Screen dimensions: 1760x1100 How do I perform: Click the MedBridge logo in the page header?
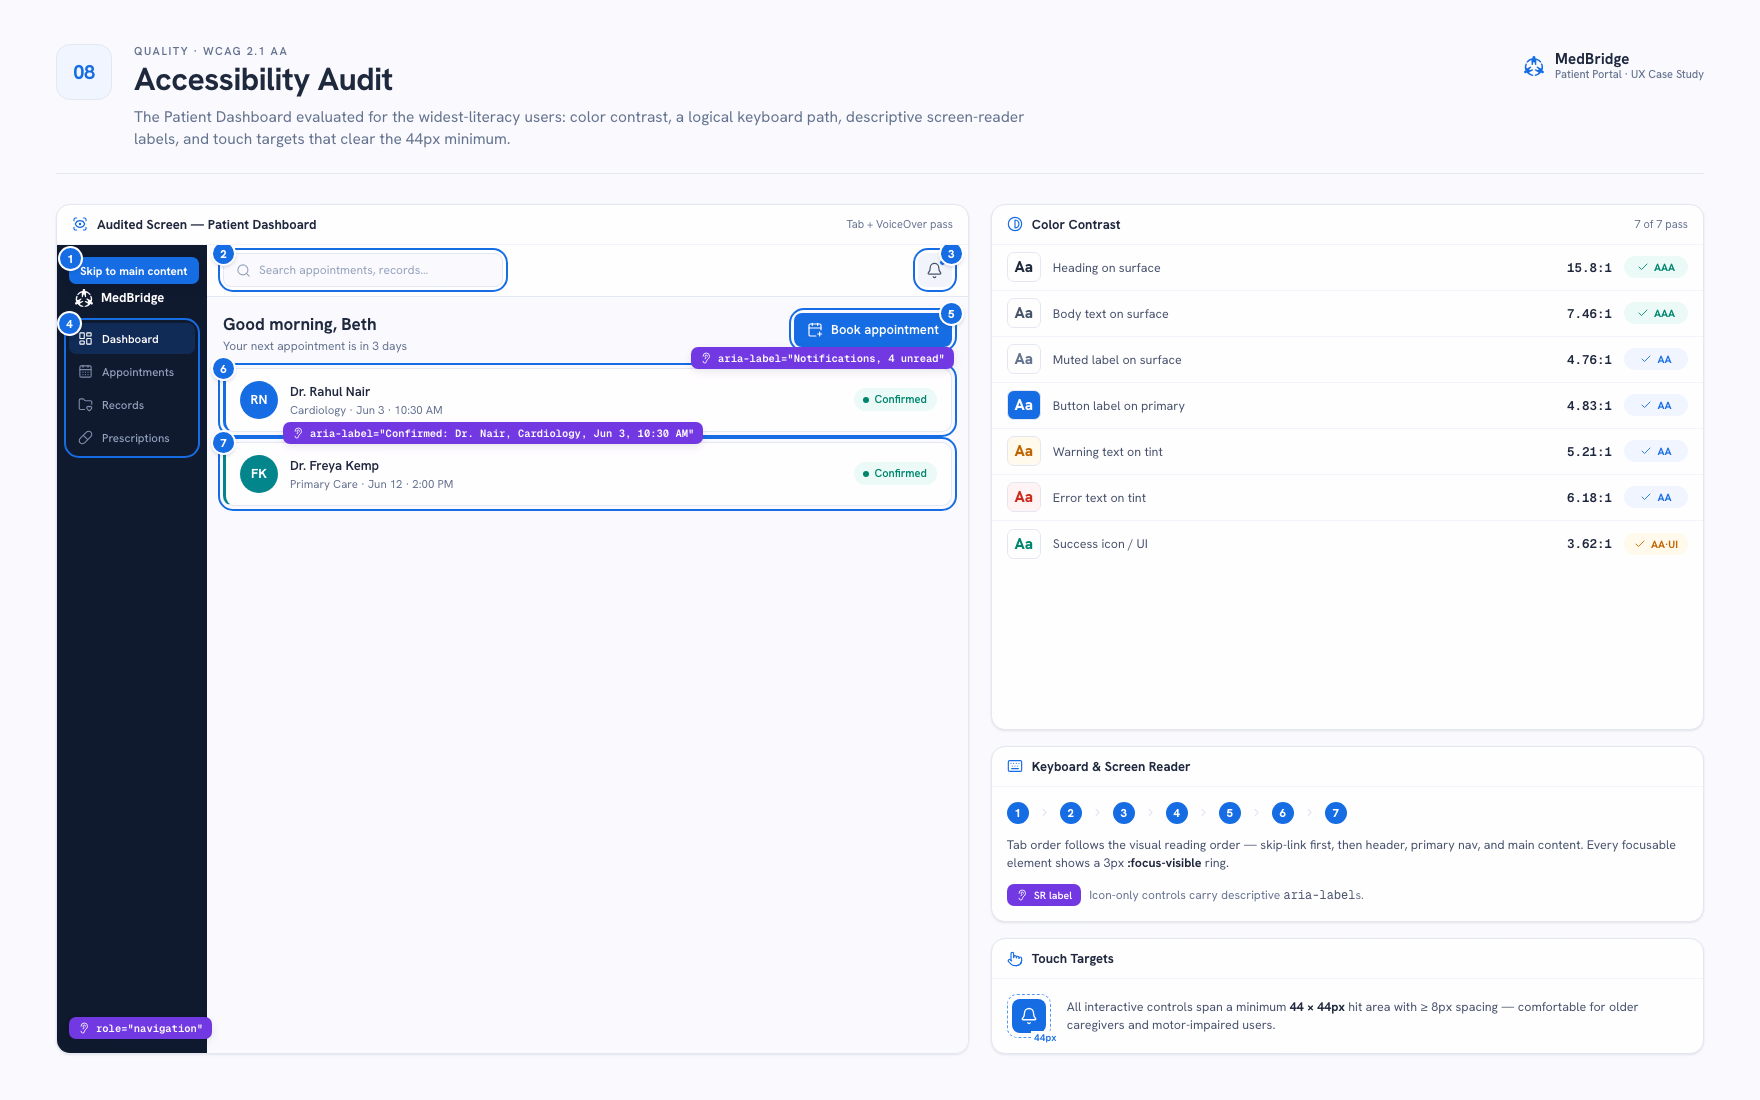pyautogui.click(x=1534, y=66)
